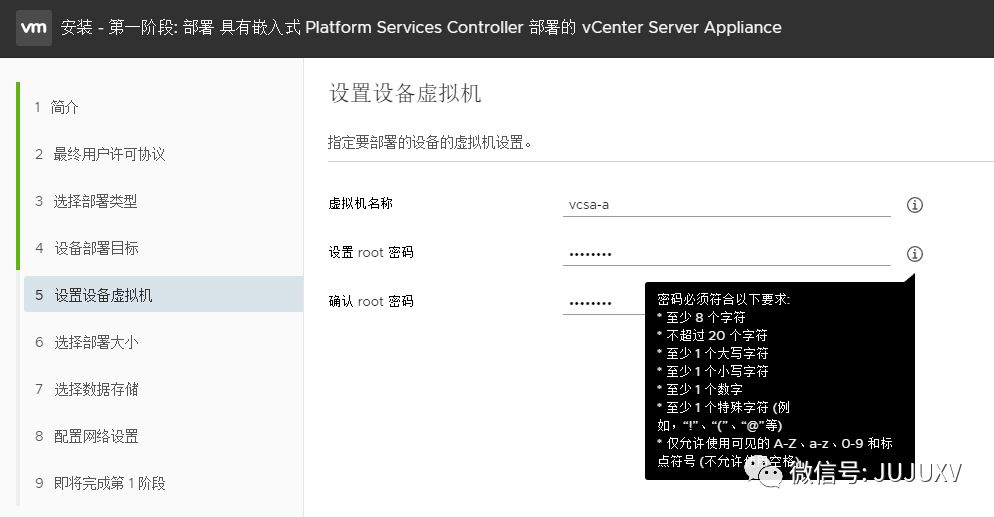Click tooltip line 不超过 20 个字符
The width and height of the screenshot is (994, 517).
[713, 335]
